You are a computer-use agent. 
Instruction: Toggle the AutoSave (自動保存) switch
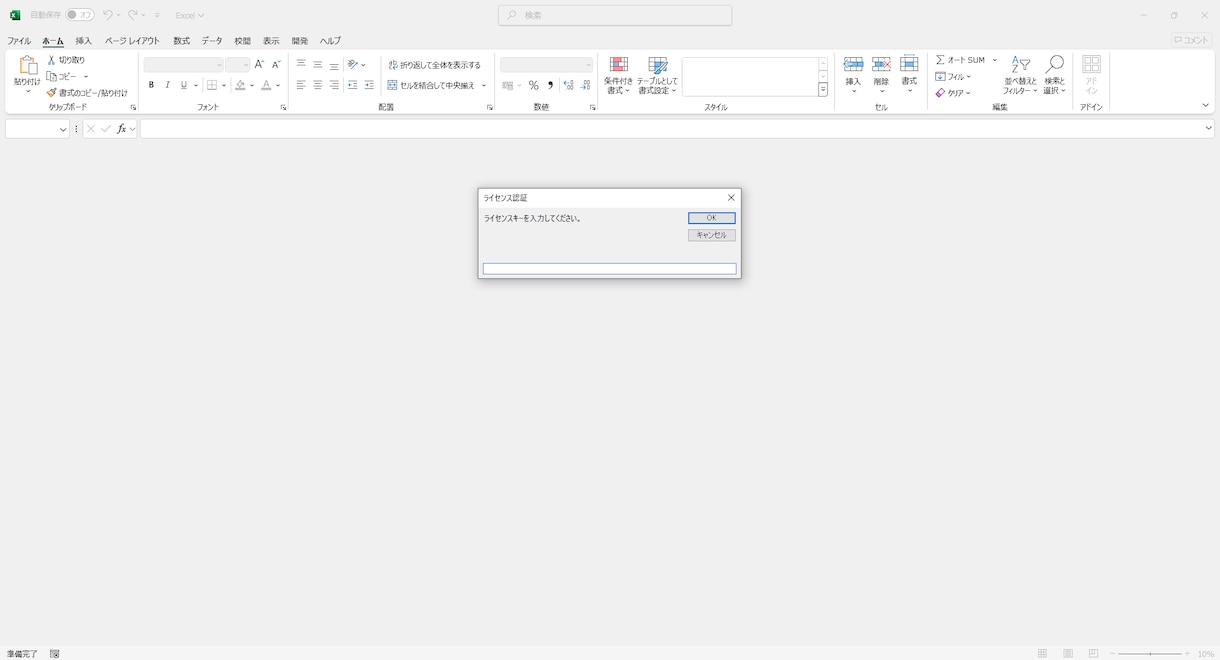[80, 15]
